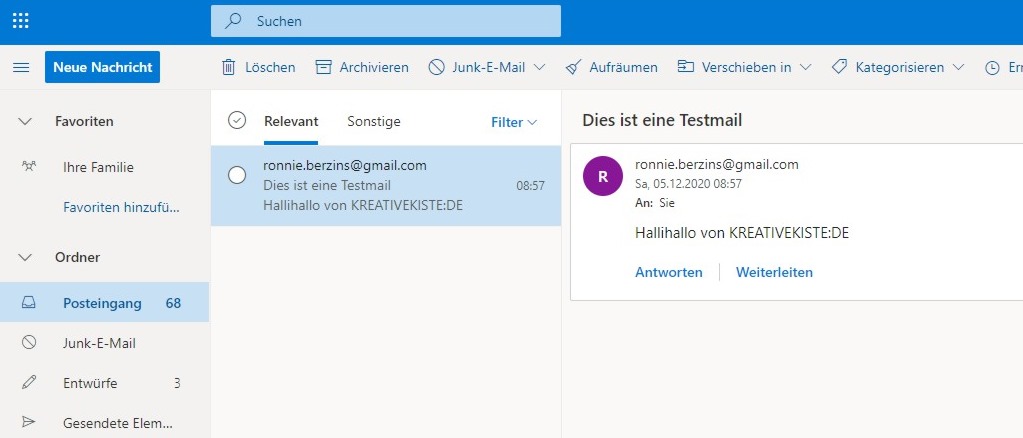Click the Entwürfe pencil icon
1023x438 pixels.
pyautogui.click(x=29, y=383)
